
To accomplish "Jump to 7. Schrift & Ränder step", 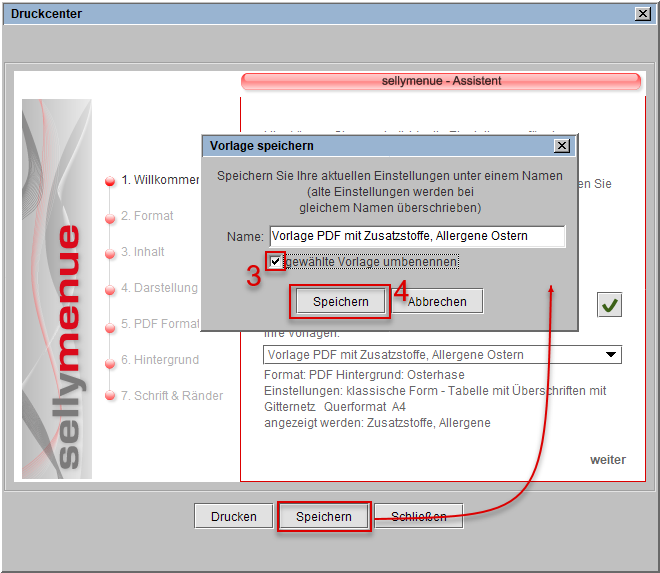I will click(x=172, y=396).
